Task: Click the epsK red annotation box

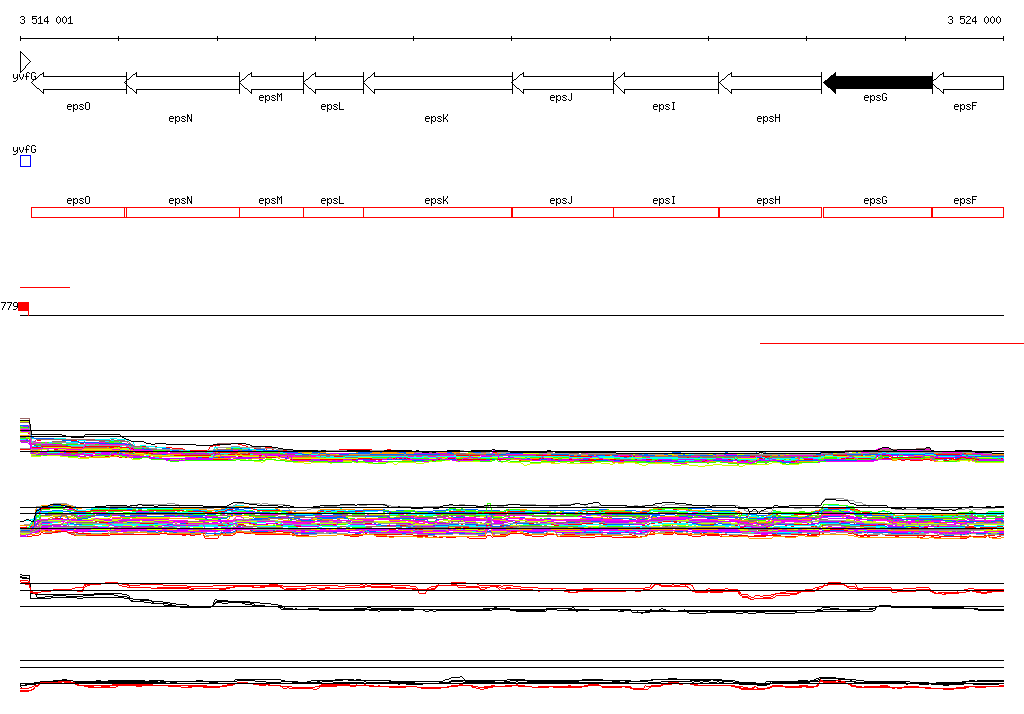Action: coord(438,212)
